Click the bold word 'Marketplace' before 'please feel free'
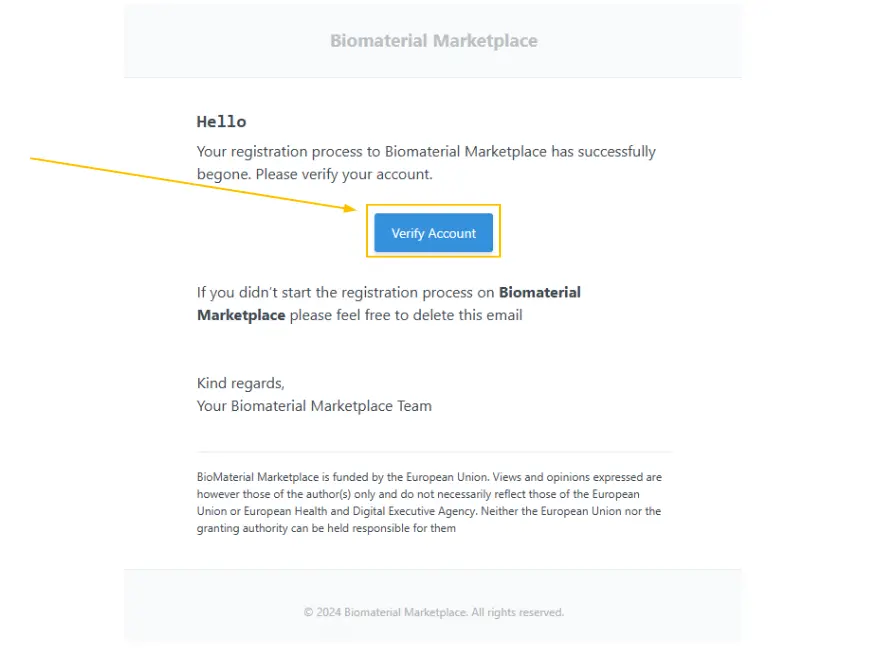The height and width of the screenshot is (655, 874). [241, 315]
